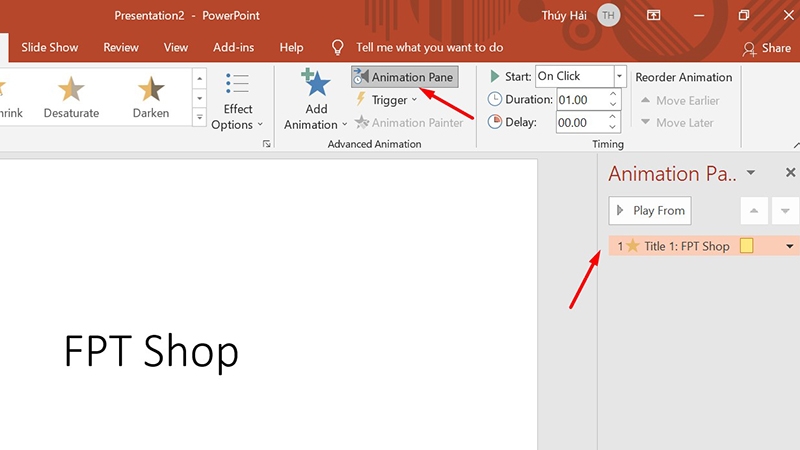Open the View ribbon tab
The image size is (800, 450).
pyautogui.click(x=176, y=47)
